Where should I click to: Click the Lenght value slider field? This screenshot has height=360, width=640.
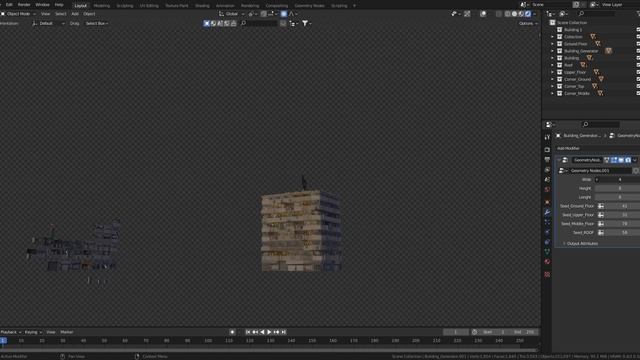tap(617, 197)
